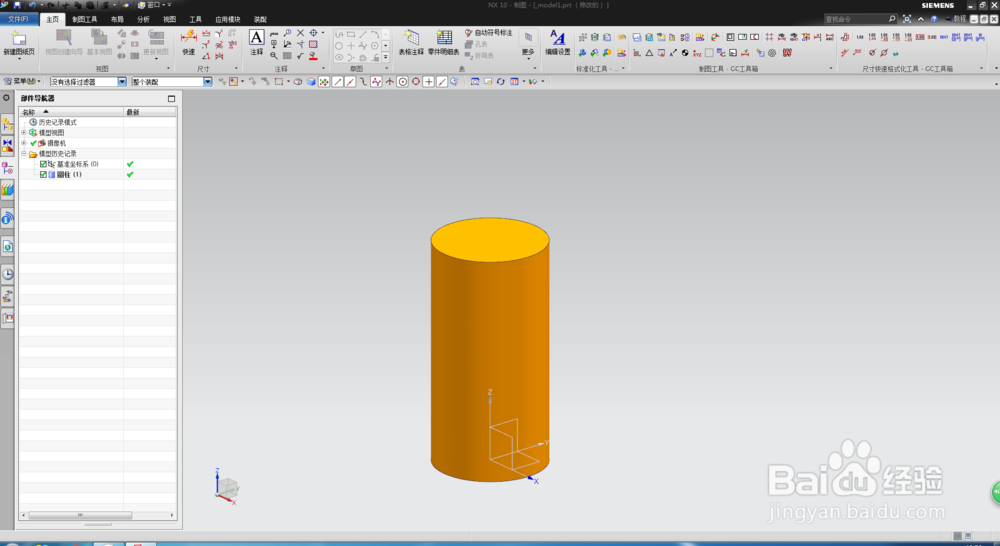The width and height of the screenshot is (1000, 546).
Task: Open Assembly Navigator tab in resource bar
Action: 7,124
